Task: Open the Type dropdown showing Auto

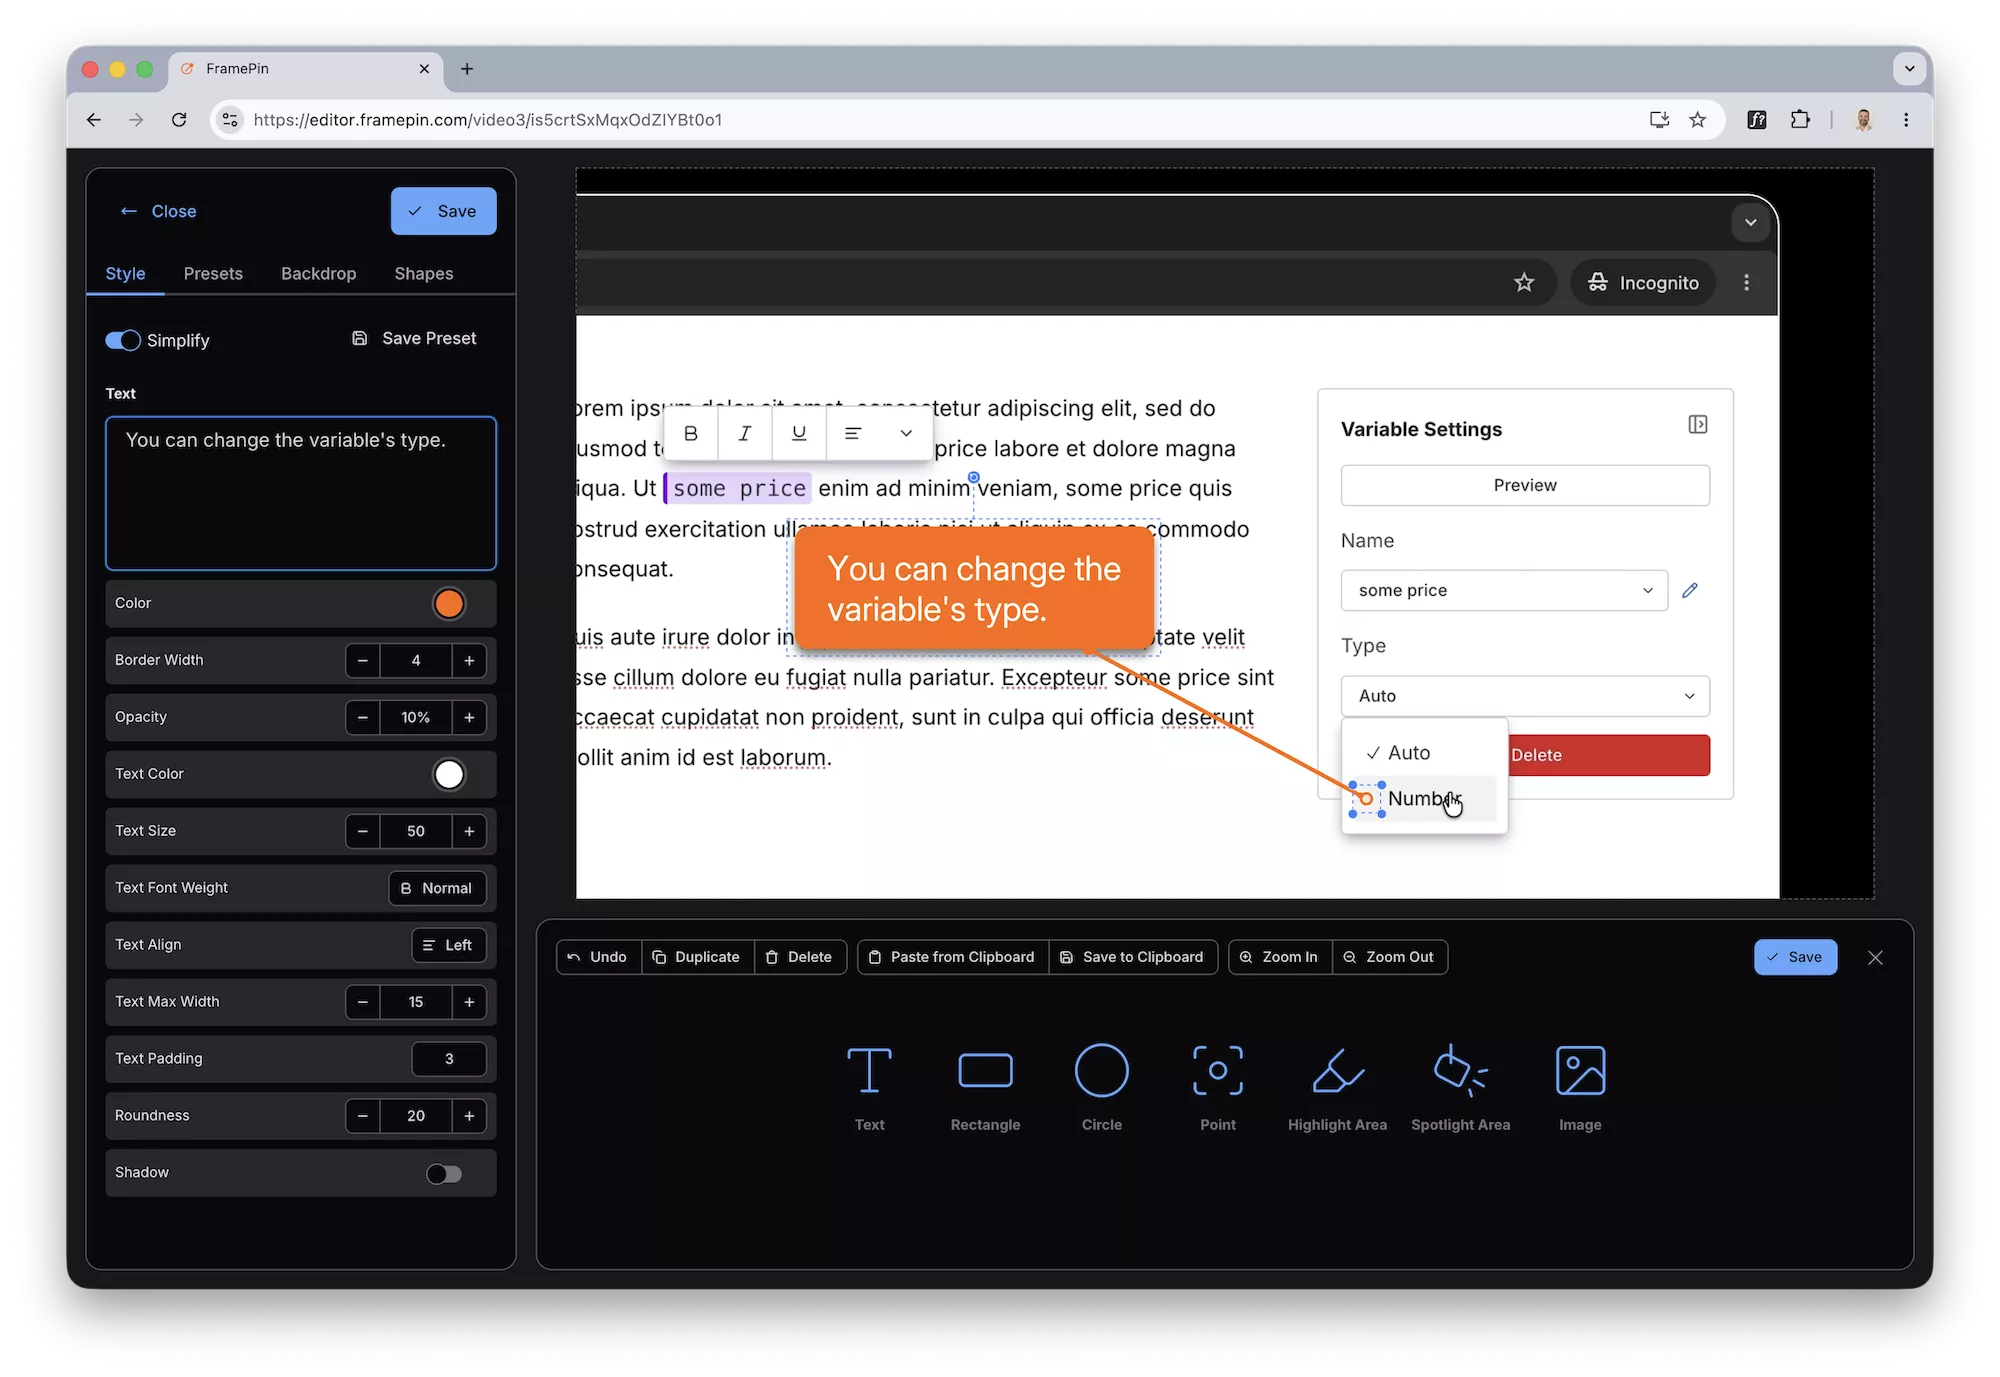Action: (x=1525, y=696)
